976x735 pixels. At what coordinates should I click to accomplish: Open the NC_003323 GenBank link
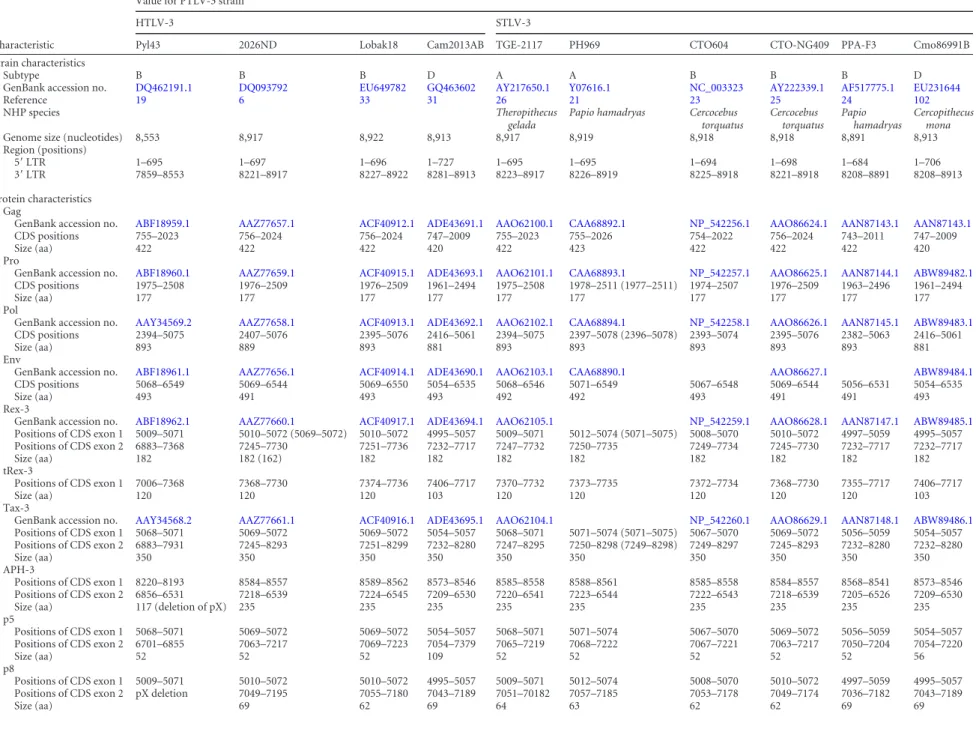(x=716, y=88)
